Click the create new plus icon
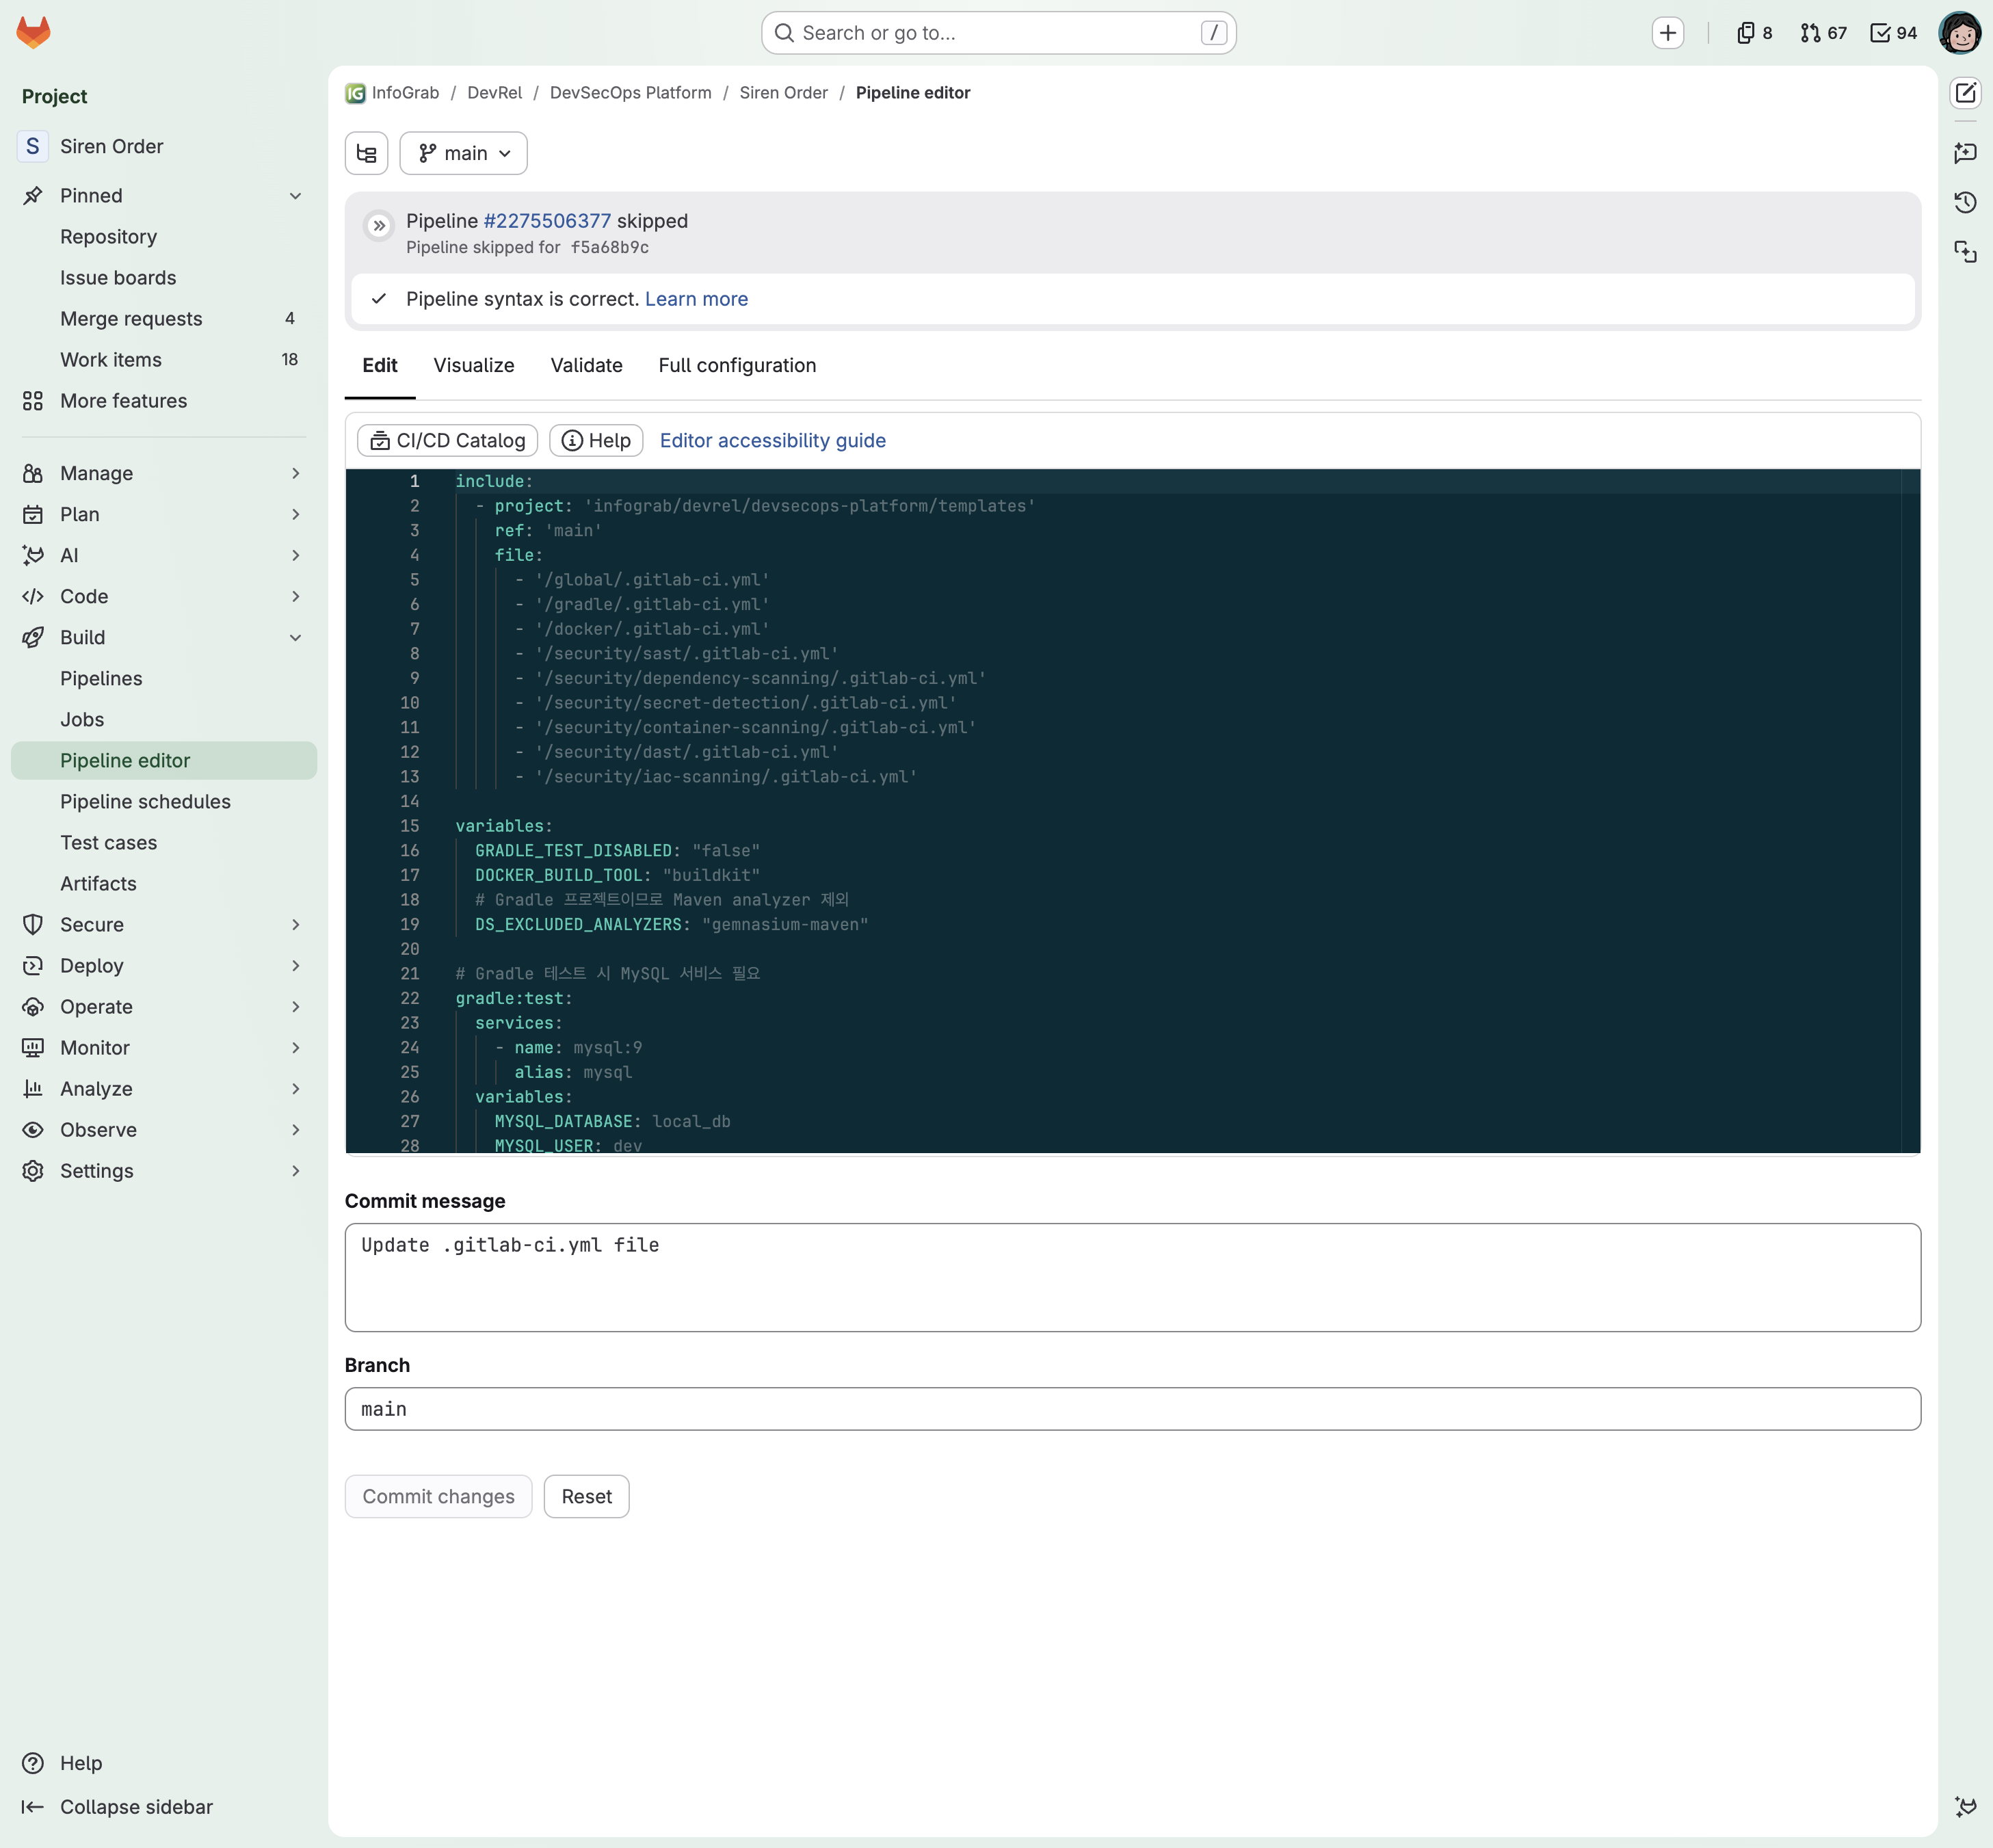 click(1667, 33)
